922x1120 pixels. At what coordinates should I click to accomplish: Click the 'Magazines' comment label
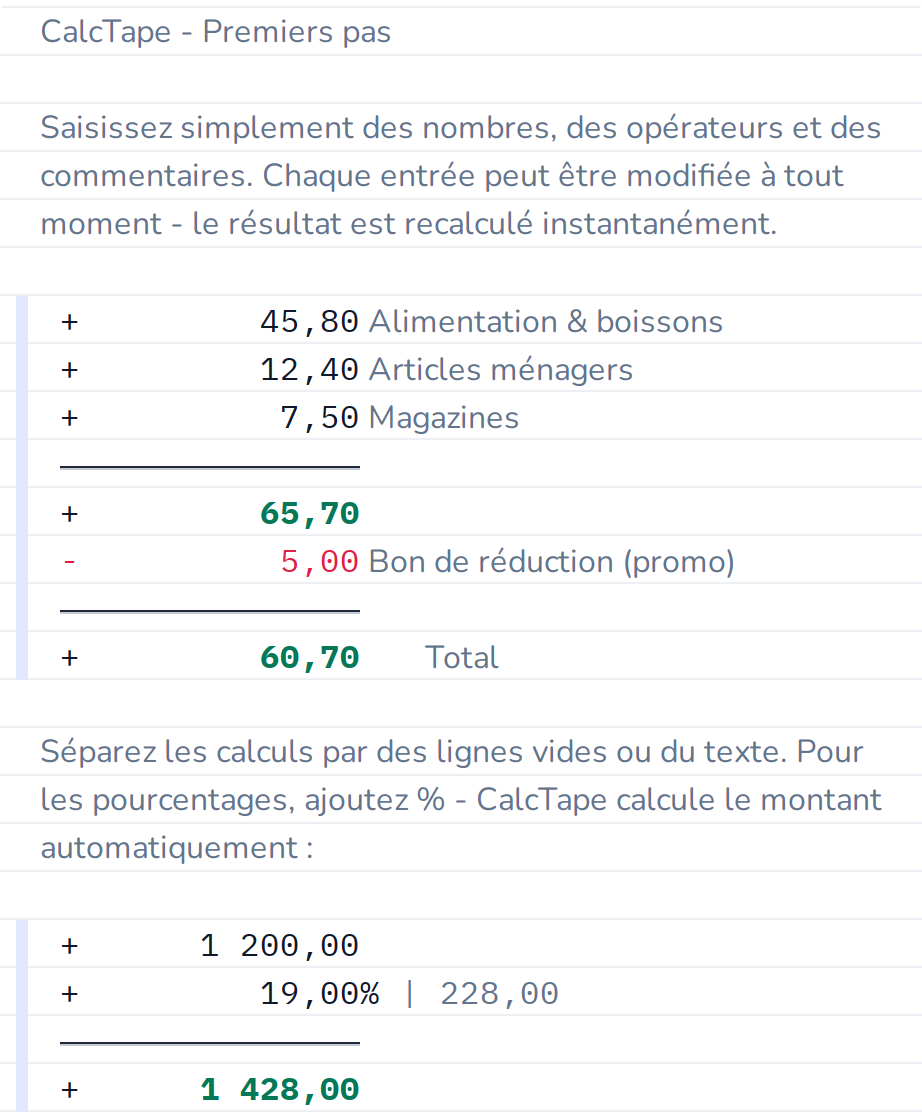click(444, 418)
